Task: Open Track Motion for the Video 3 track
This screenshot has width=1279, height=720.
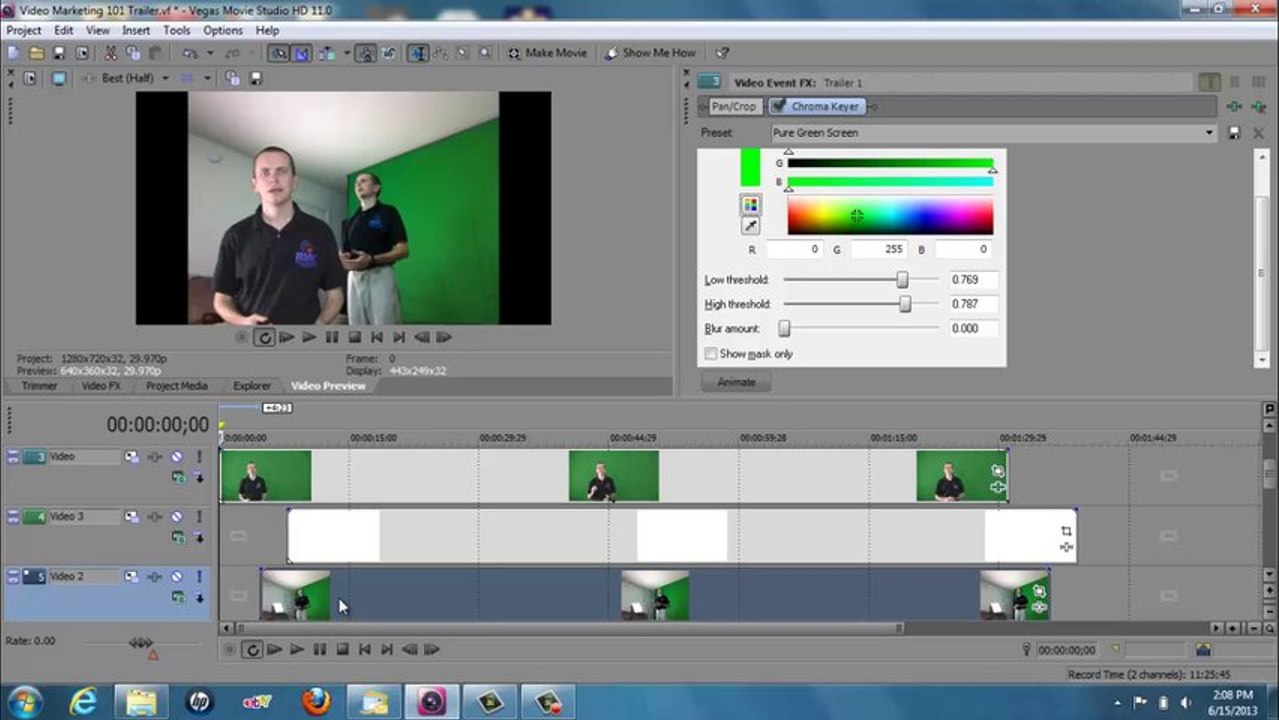Action: [x=131, y=517]
